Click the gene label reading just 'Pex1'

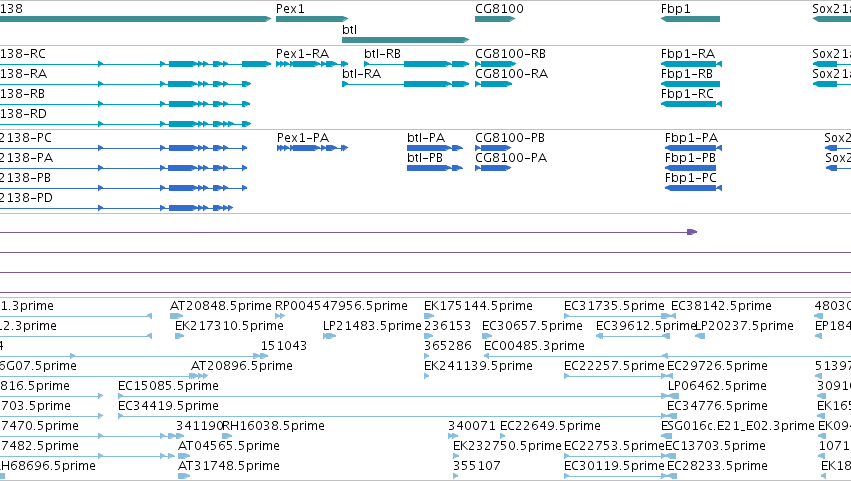click(x=290, y=9)
